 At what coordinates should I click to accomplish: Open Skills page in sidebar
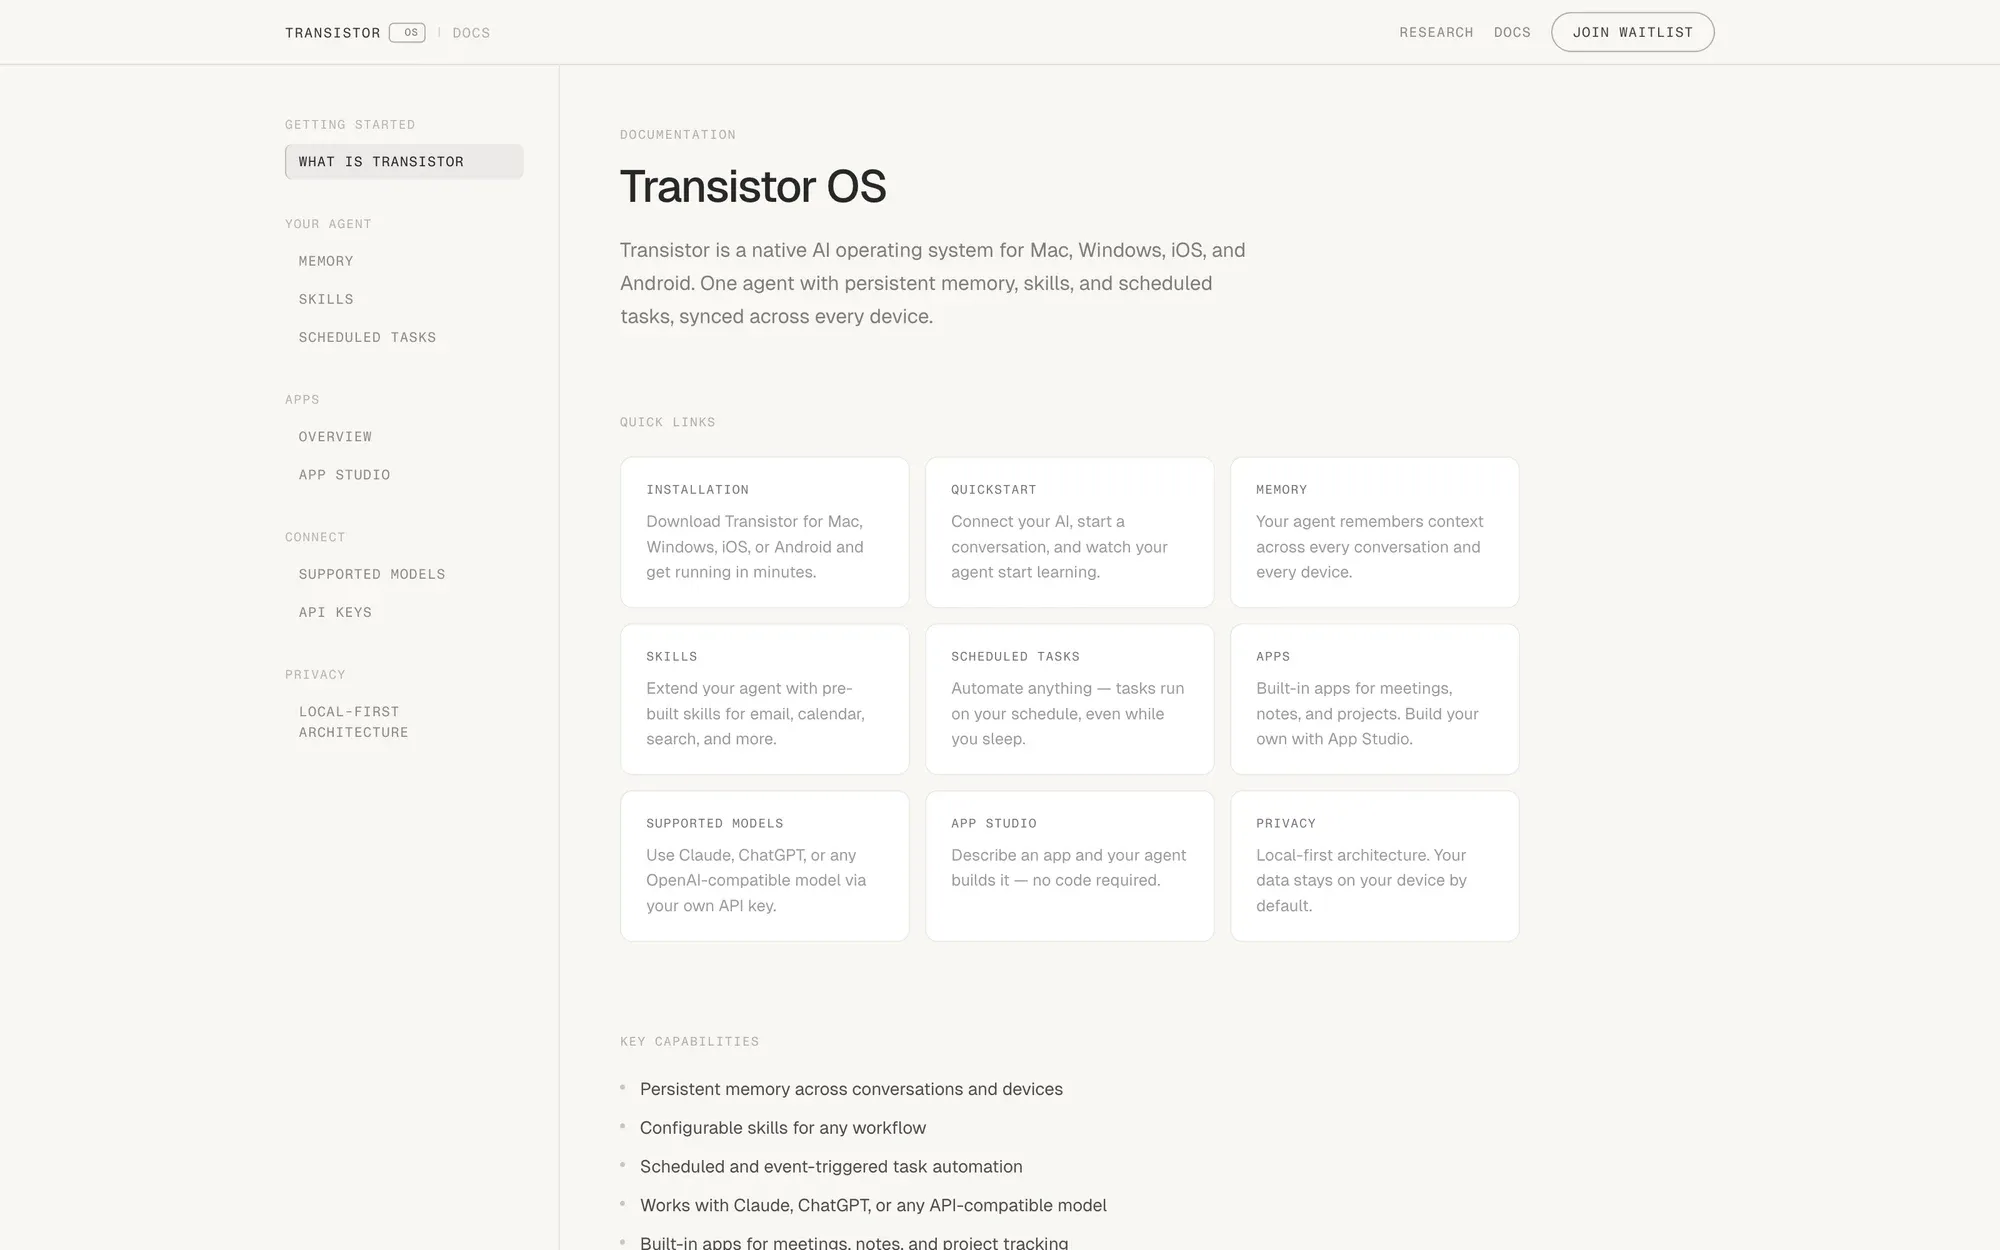[x=326, y=299]
